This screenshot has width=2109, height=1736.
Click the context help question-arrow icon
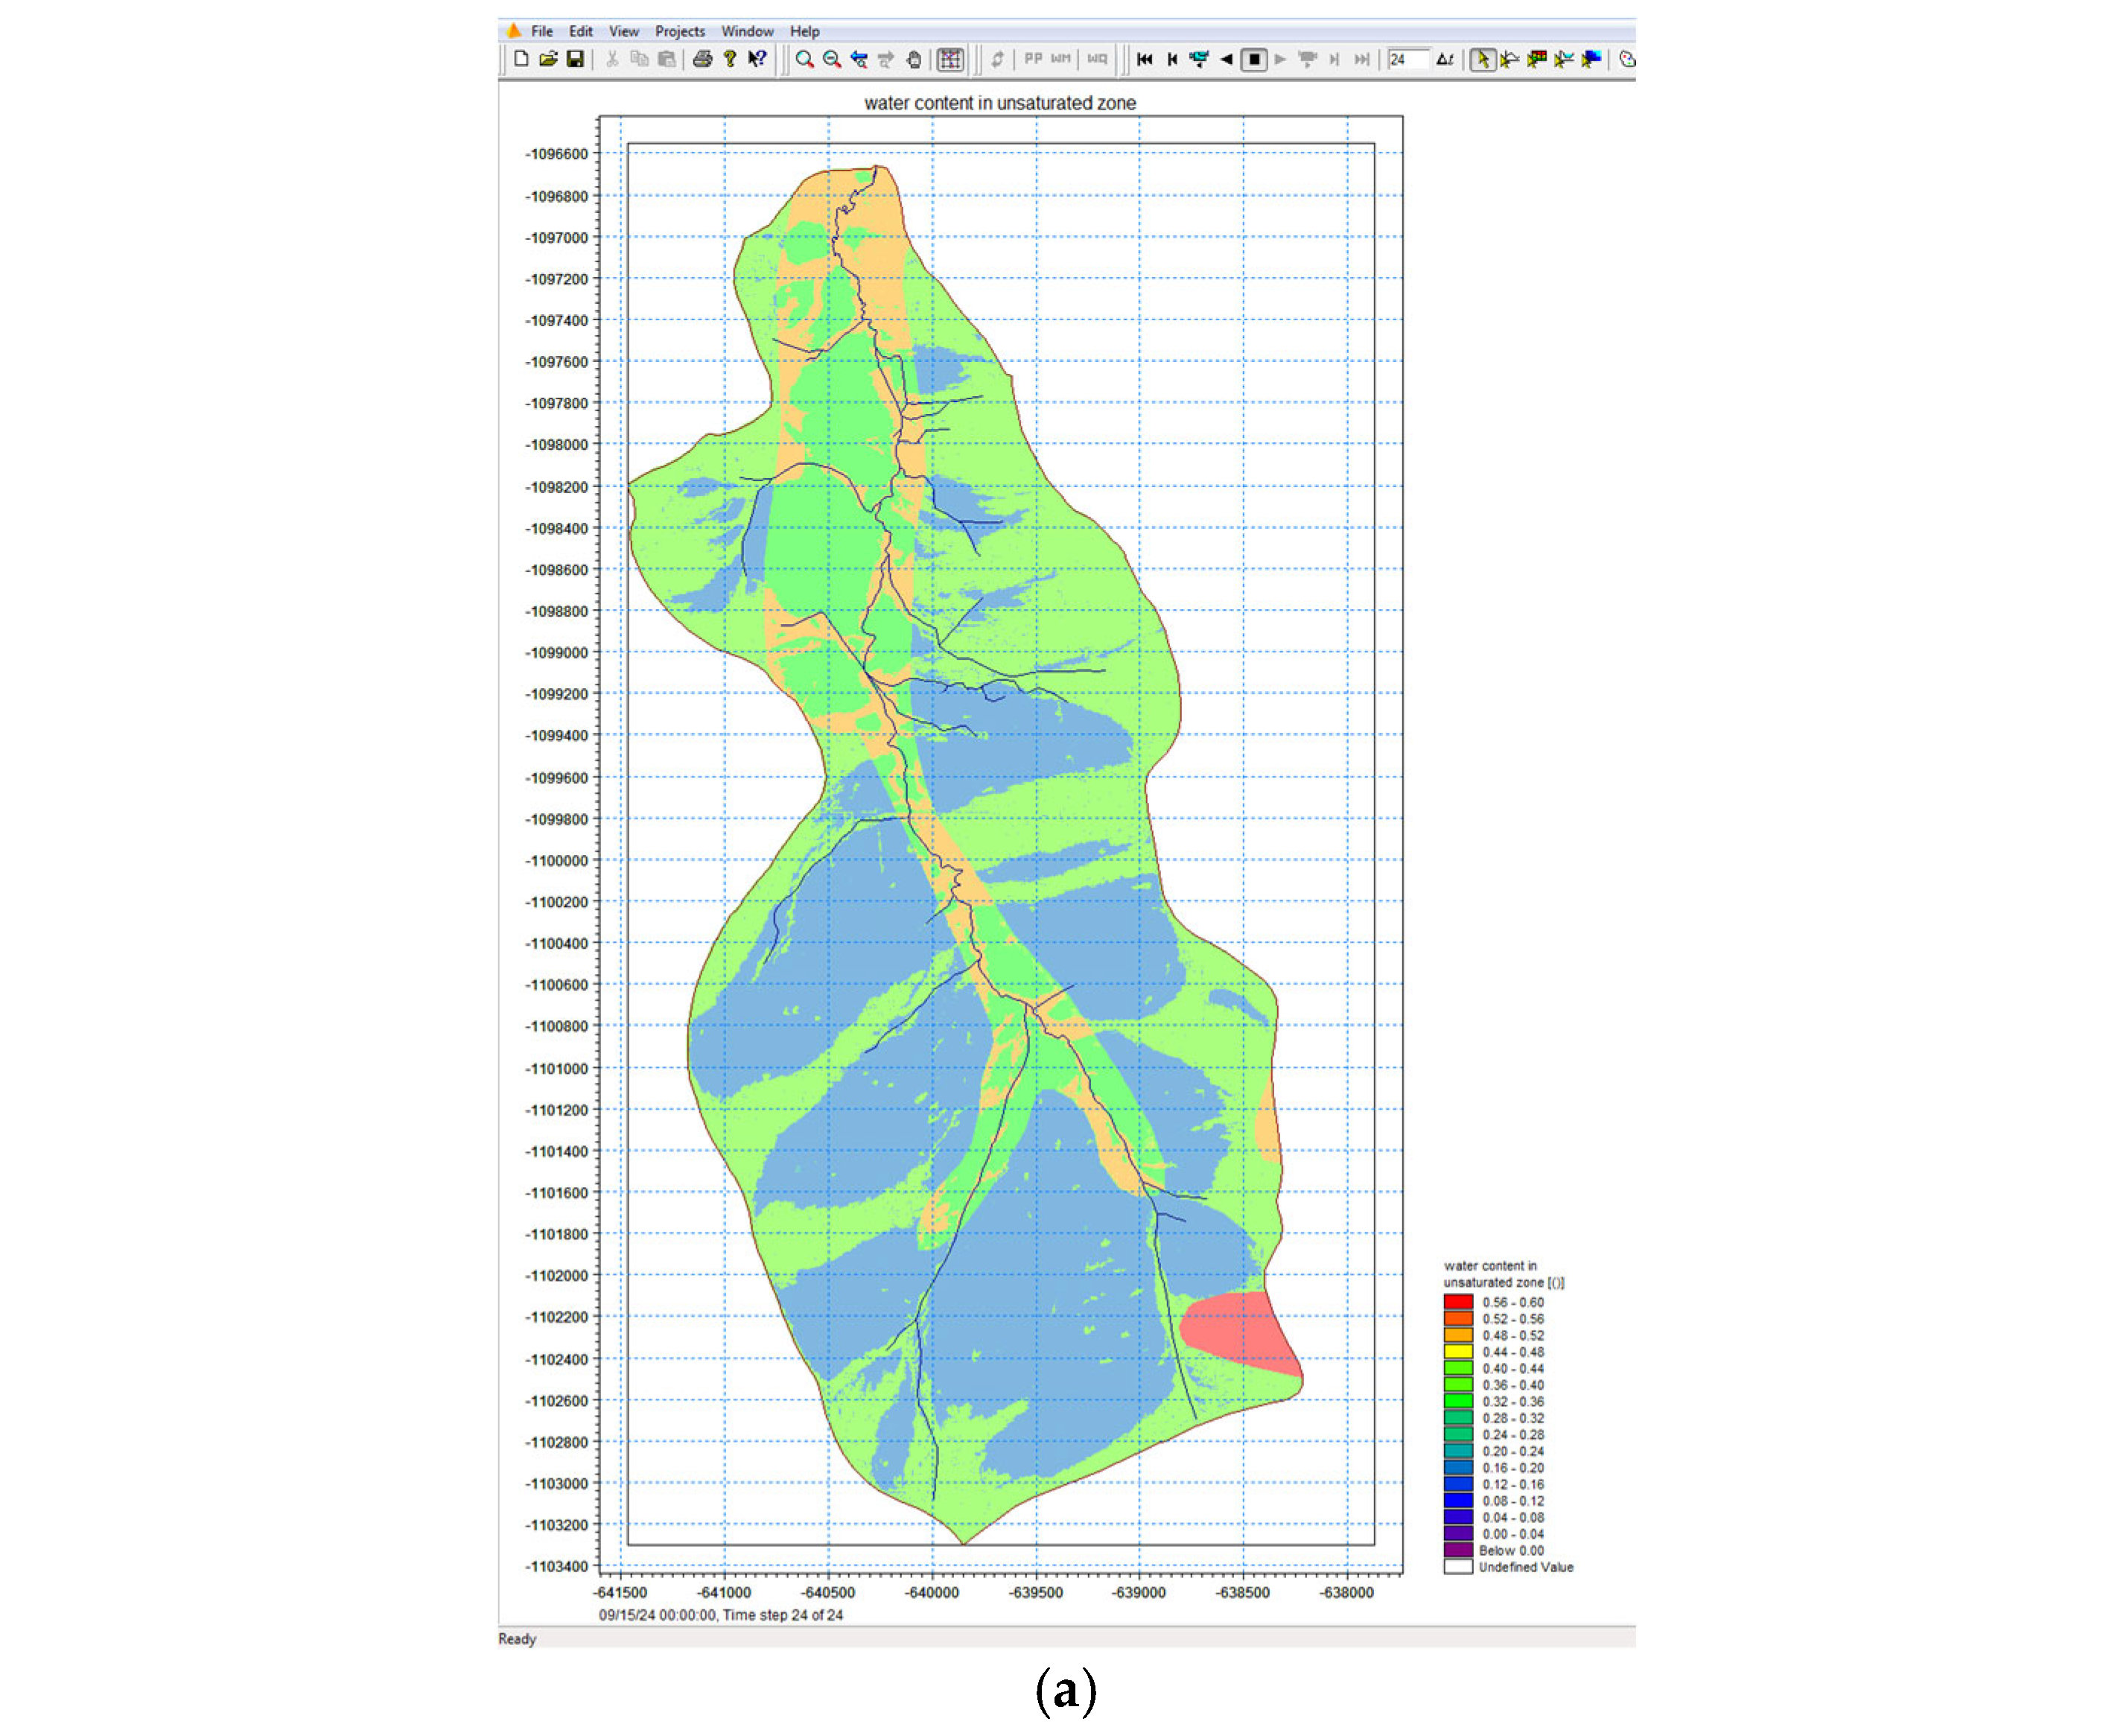pos(757,59)
